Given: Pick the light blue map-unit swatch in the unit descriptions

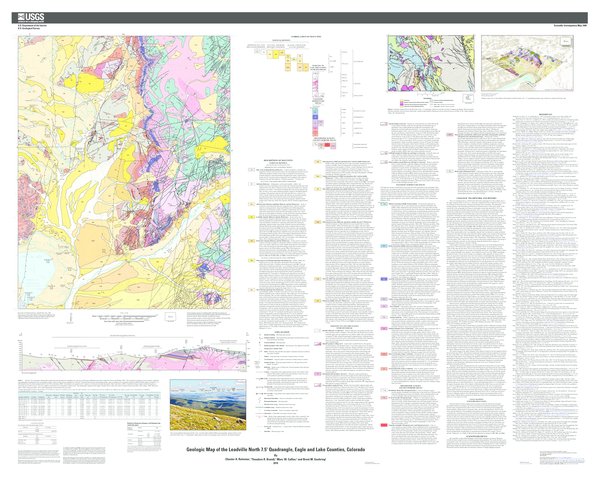Looking at the screenshot, I should tap(384, 246).
